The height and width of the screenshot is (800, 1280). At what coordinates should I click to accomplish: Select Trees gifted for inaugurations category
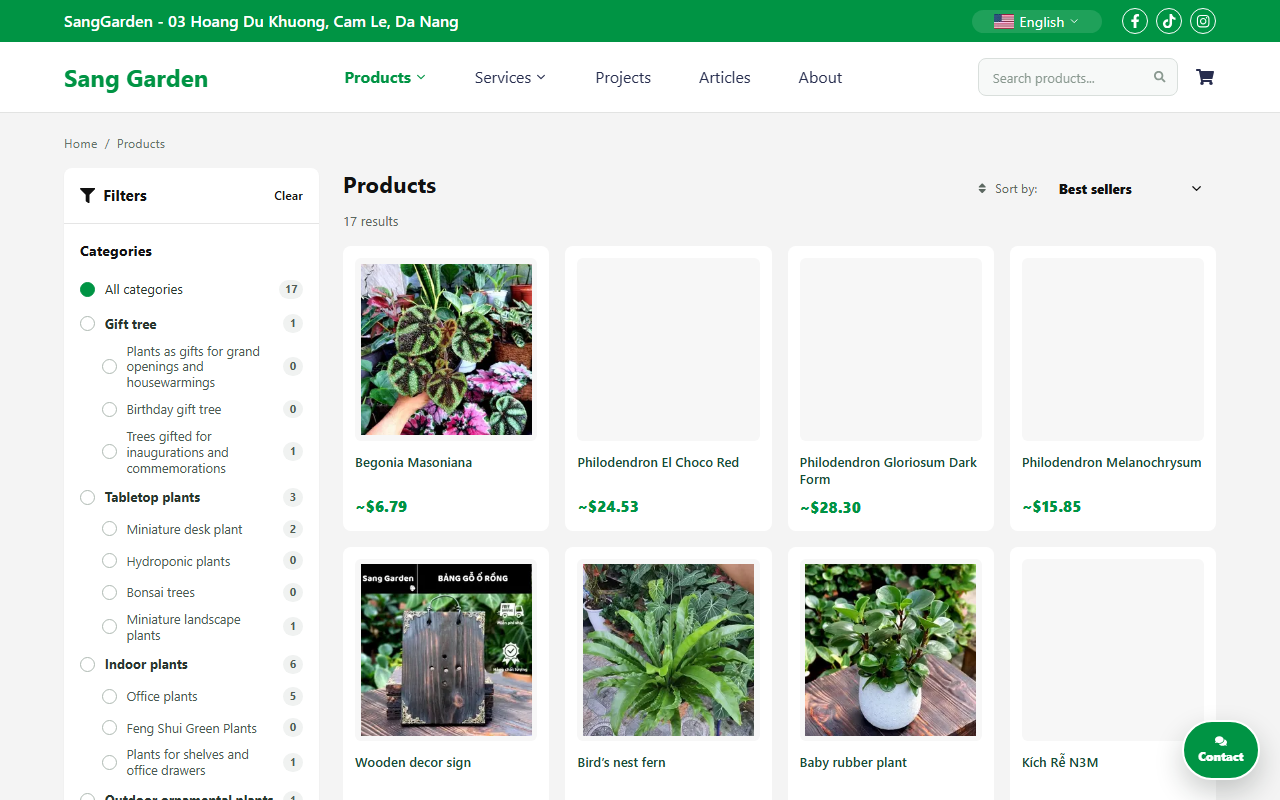(x=110, y=452)
